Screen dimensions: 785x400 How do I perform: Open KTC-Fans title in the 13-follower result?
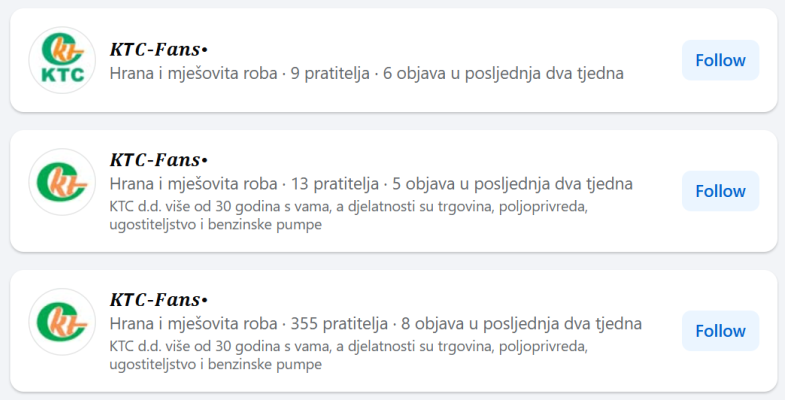click(x=158, y=160)
